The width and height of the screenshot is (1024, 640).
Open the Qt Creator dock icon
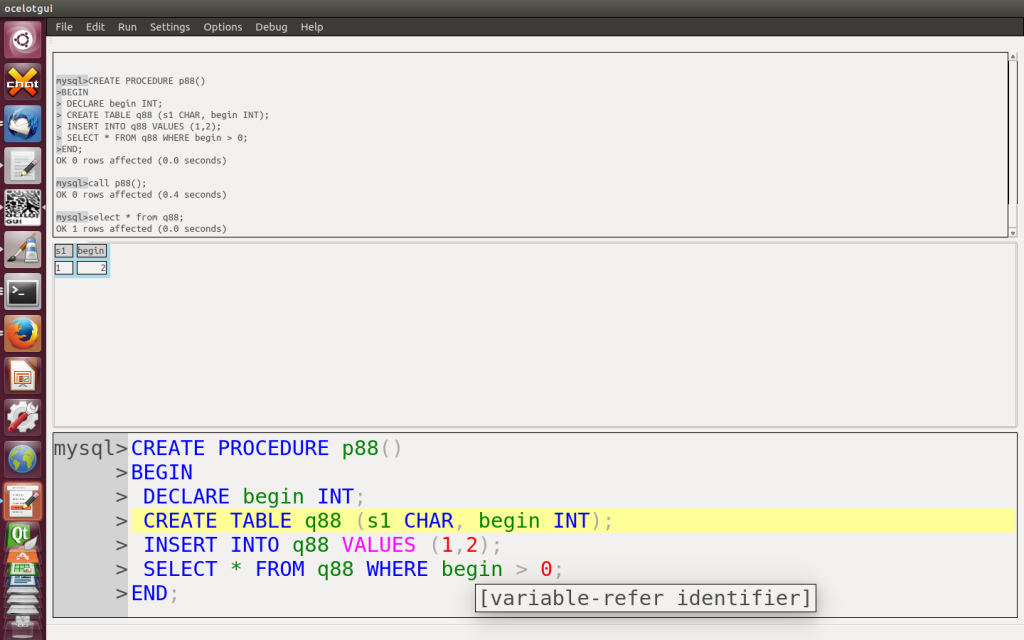(22, 538)
